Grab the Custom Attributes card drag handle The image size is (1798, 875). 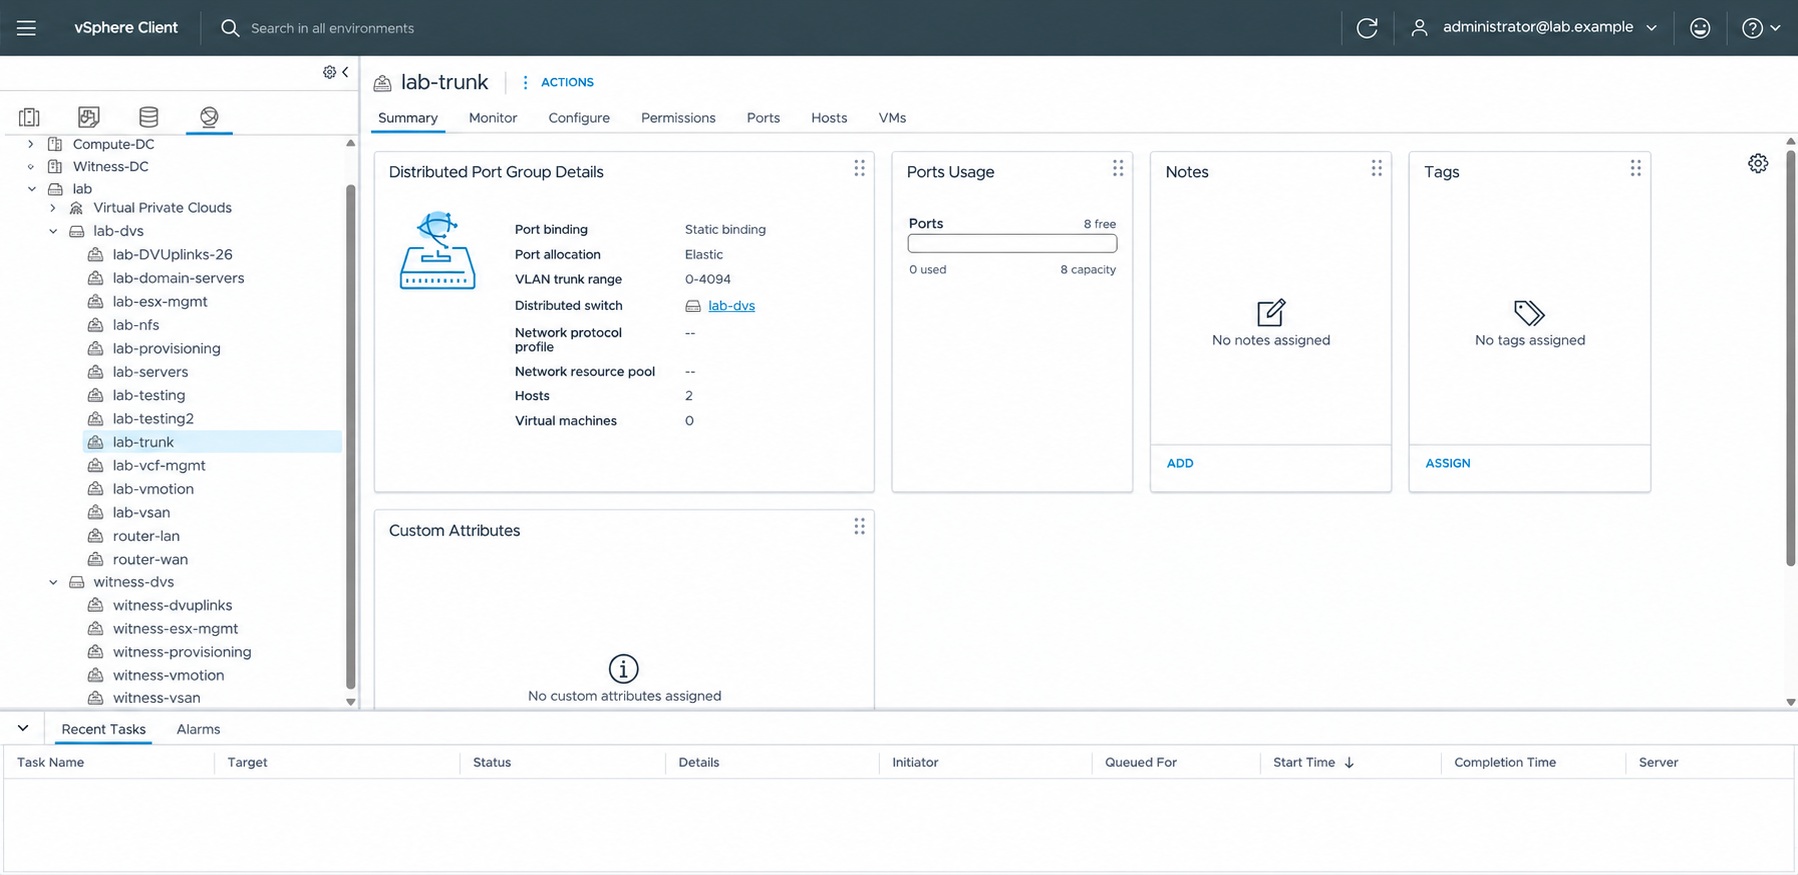click(859, 526)
